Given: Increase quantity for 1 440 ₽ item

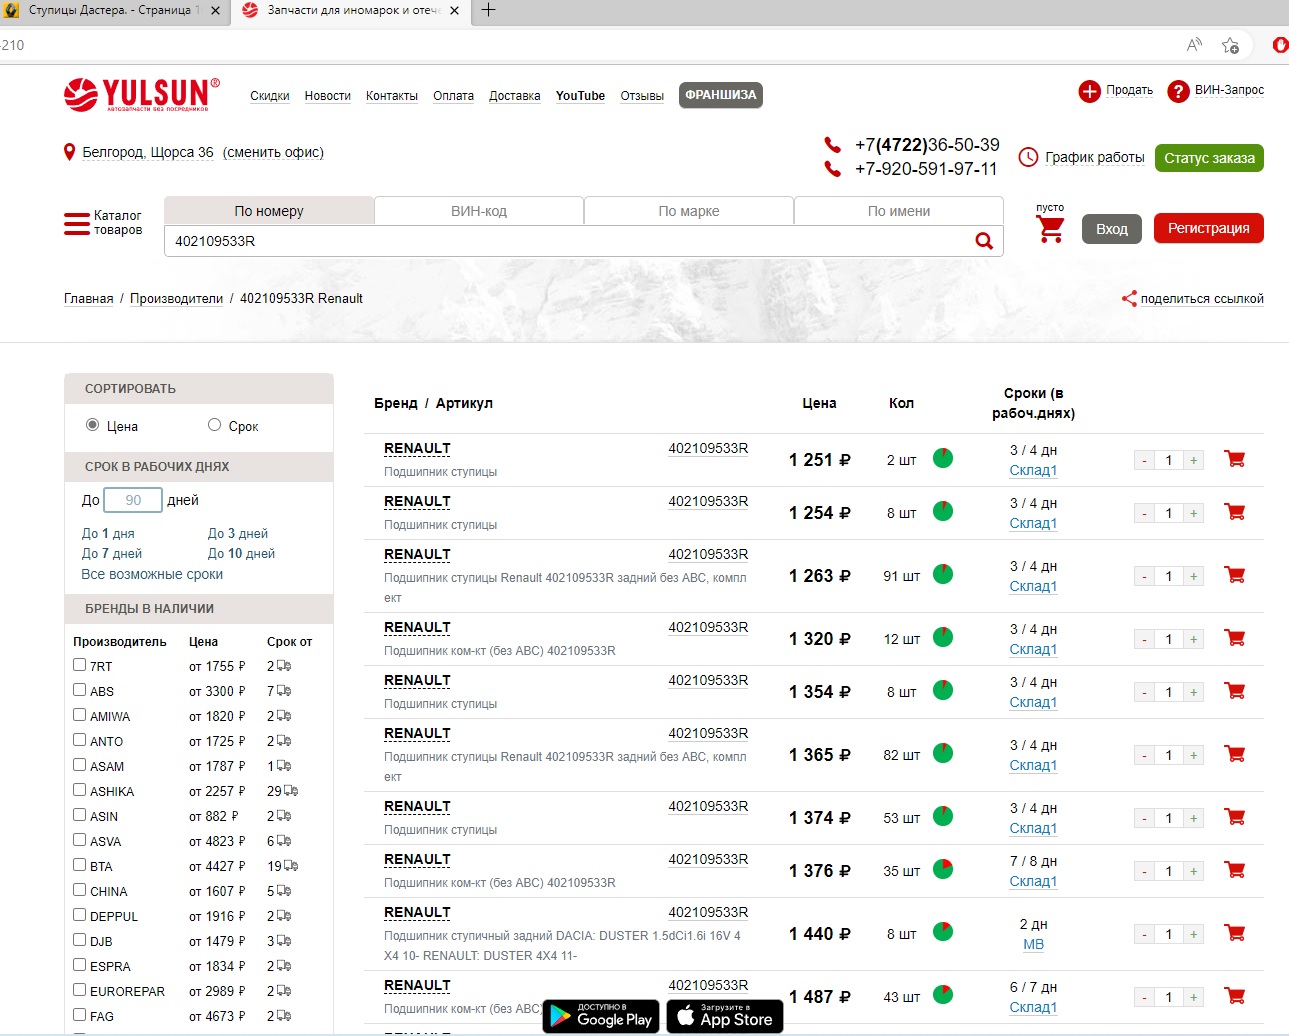Looking at the screenshot, I should point(1193,934).
